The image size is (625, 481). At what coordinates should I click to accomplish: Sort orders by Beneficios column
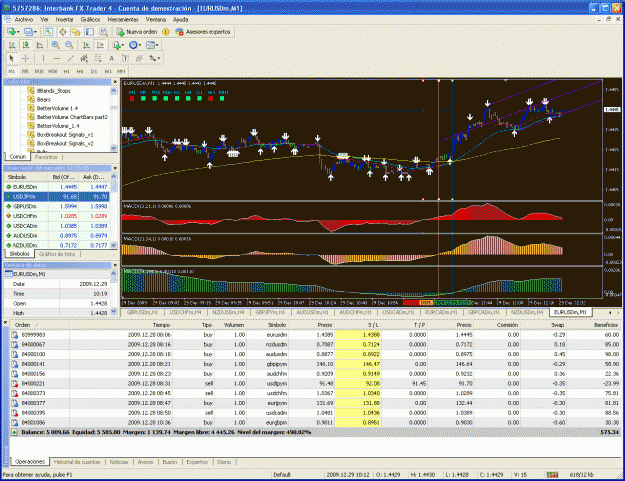(605, 325)
